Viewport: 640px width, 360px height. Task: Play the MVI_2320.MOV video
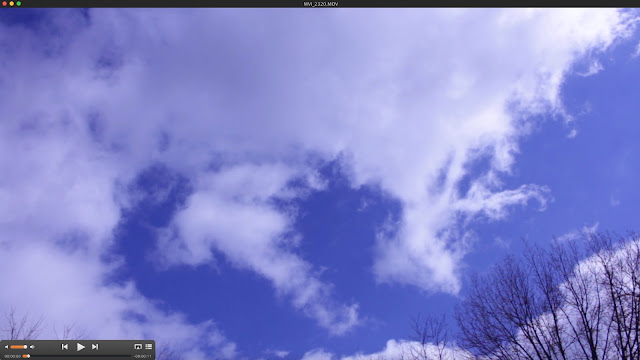(80, 347)
